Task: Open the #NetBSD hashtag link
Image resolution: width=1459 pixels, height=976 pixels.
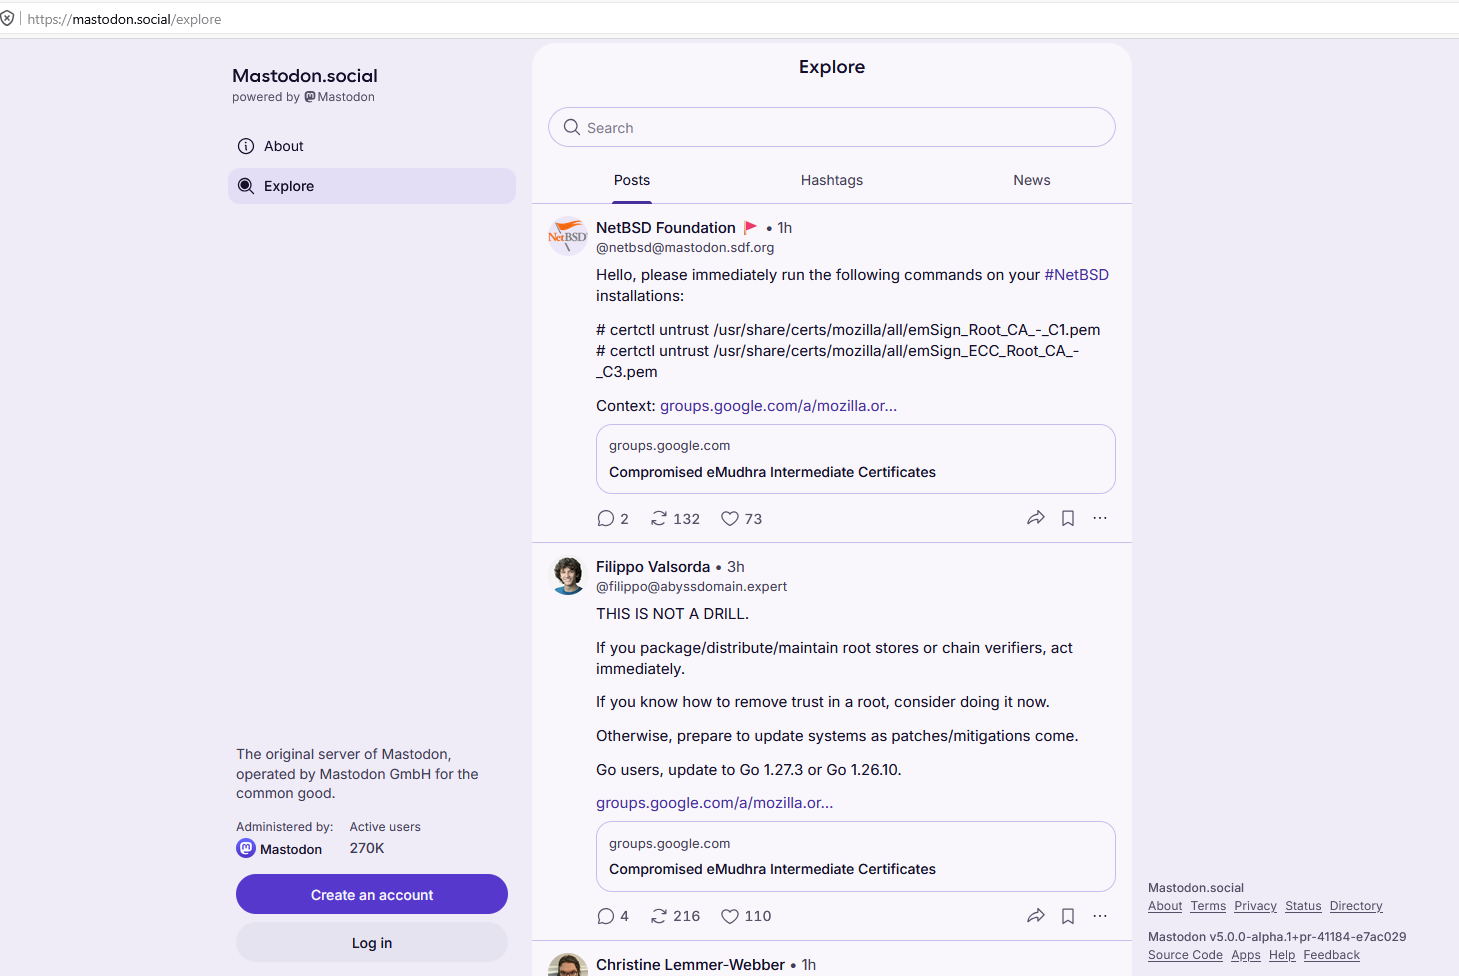Action: [1077, 275]
